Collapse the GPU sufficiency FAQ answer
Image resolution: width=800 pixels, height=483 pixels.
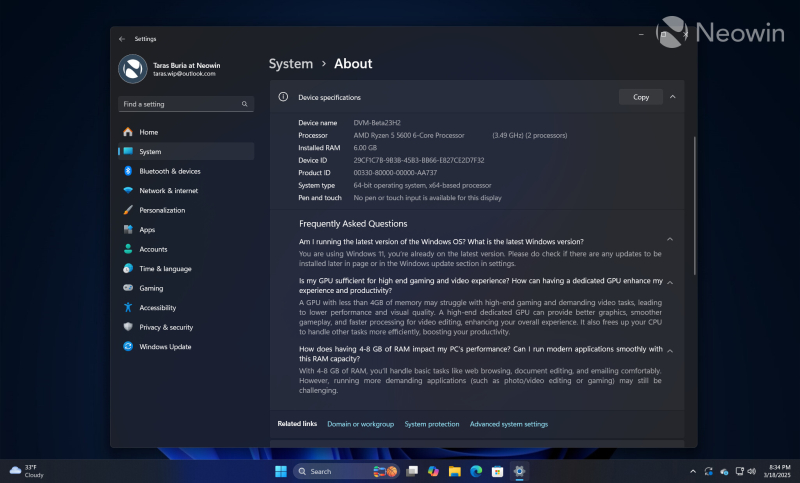pos(670,283)
